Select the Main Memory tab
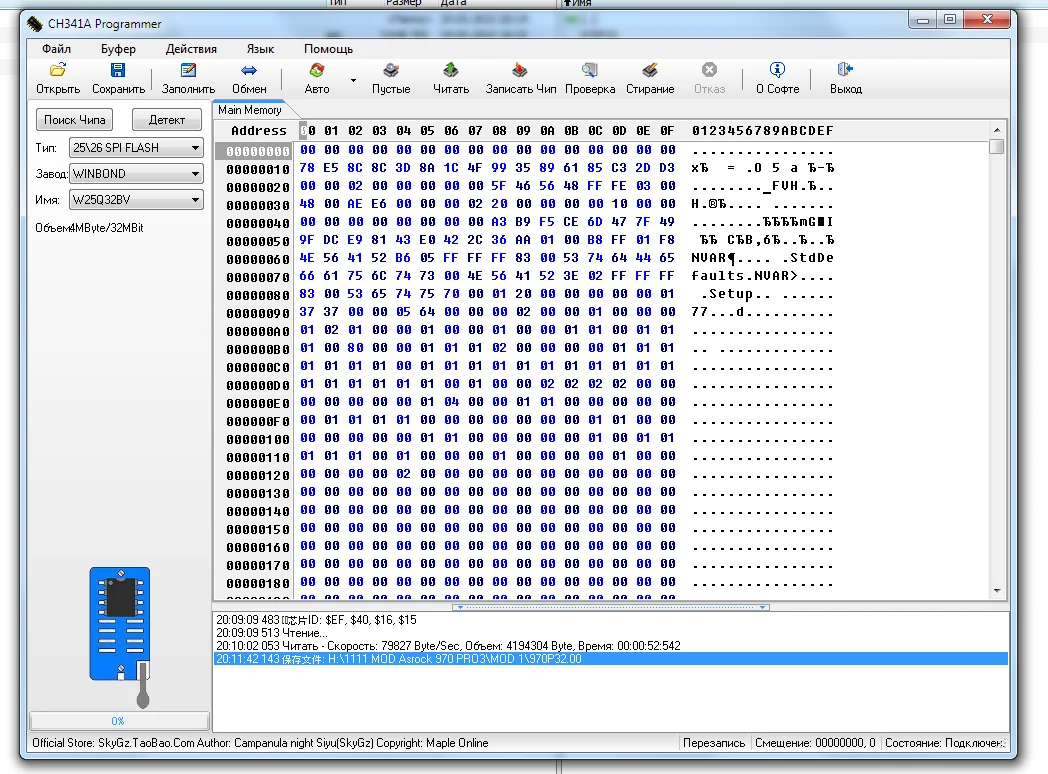Image resolution: width=1048 pixels, height=774 pixels. coord(249,110)
